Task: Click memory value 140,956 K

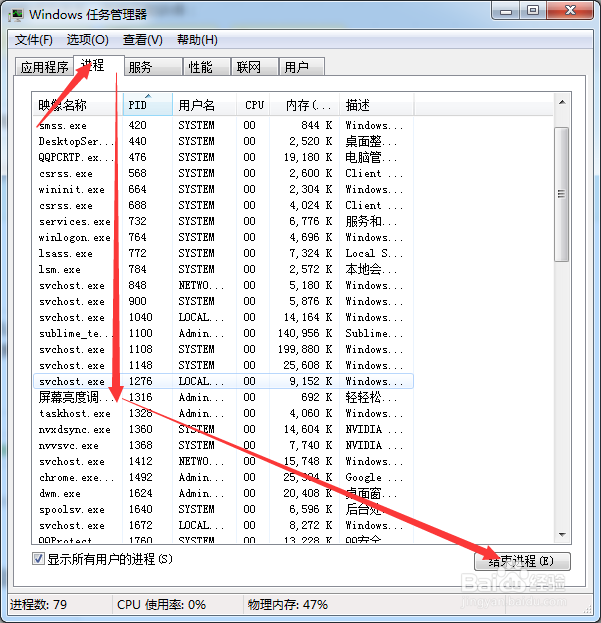Action: pos(305,333)
